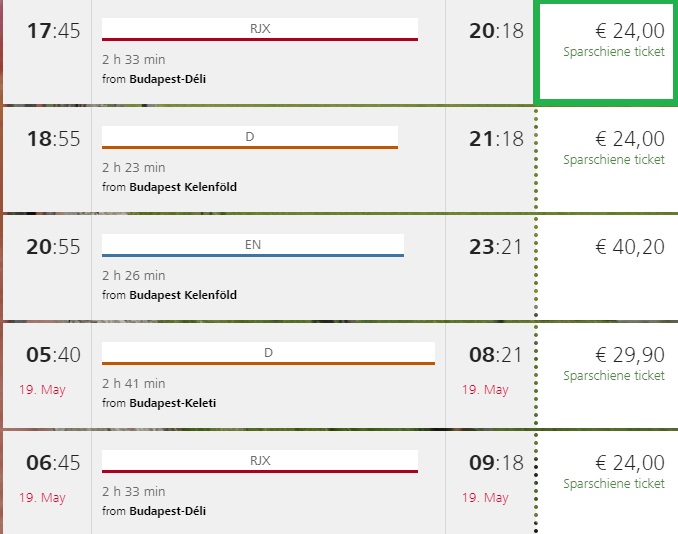This screenshot has height=534, width=678.
Task: Click the Sparschiene ticket label under €29,90
Action: 613,376
